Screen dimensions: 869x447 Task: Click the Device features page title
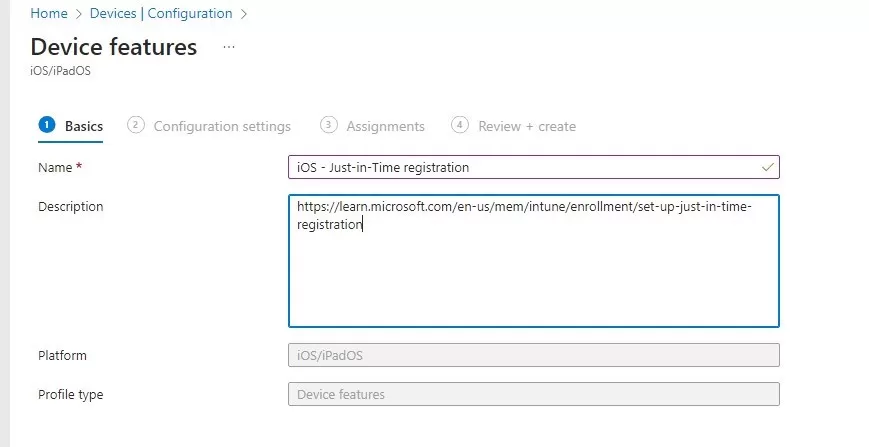[x=114, y=47]
